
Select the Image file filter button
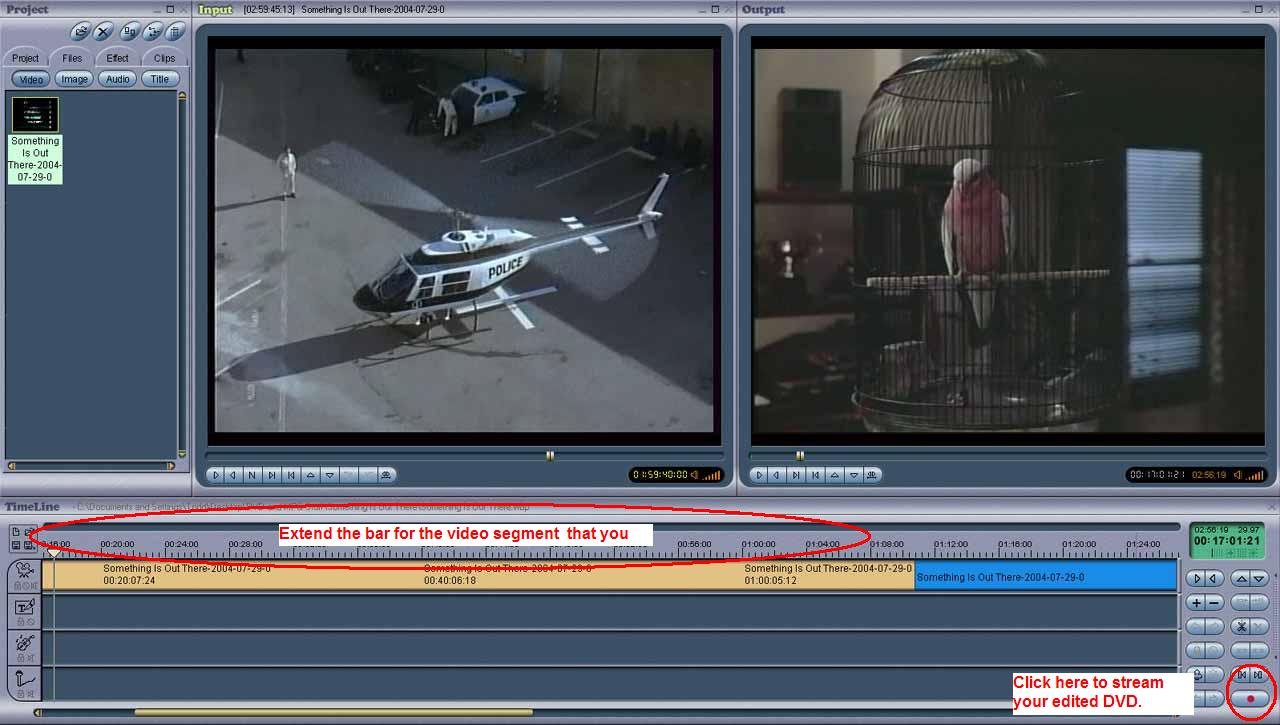tap(74, 79)
